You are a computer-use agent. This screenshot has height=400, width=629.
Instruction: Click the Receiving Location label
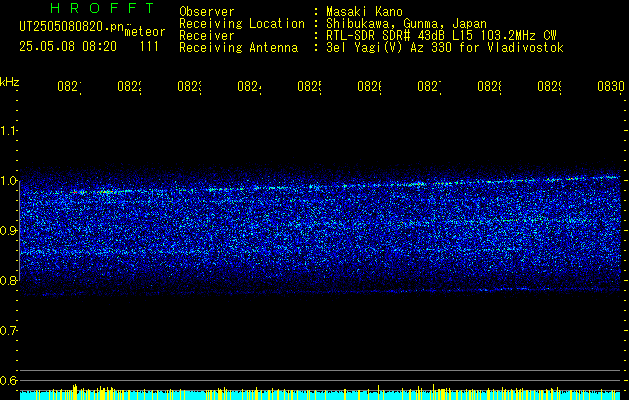click(242, 24)
